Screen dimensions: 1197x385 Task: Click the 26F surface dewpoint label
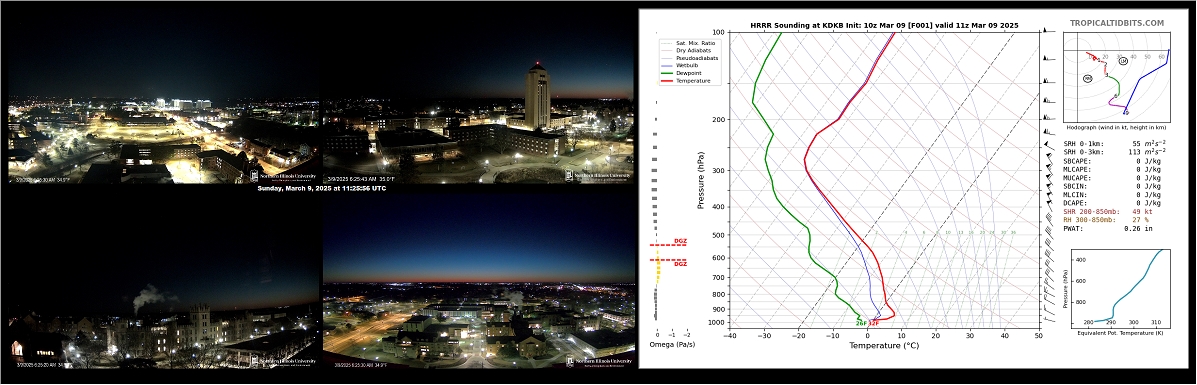click(861, 324)
